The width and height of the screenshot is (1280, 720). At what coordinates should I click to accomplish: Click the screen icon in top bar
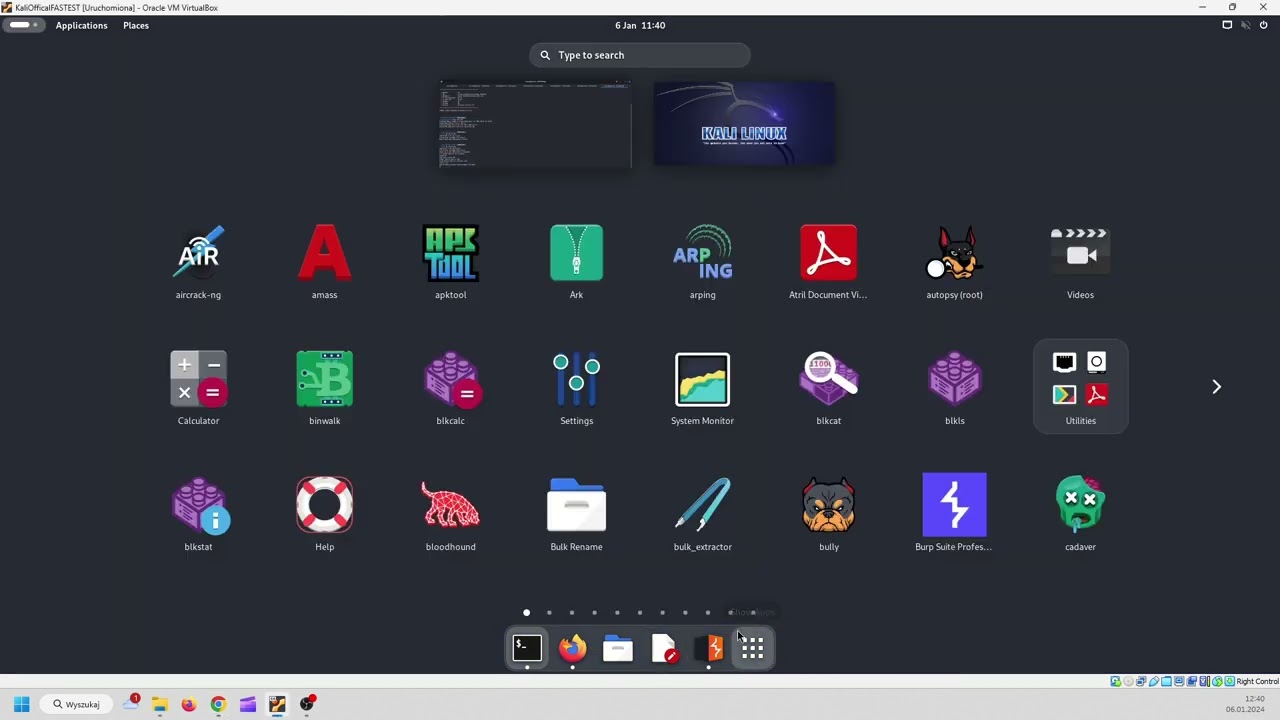[x=1227, y=25]
